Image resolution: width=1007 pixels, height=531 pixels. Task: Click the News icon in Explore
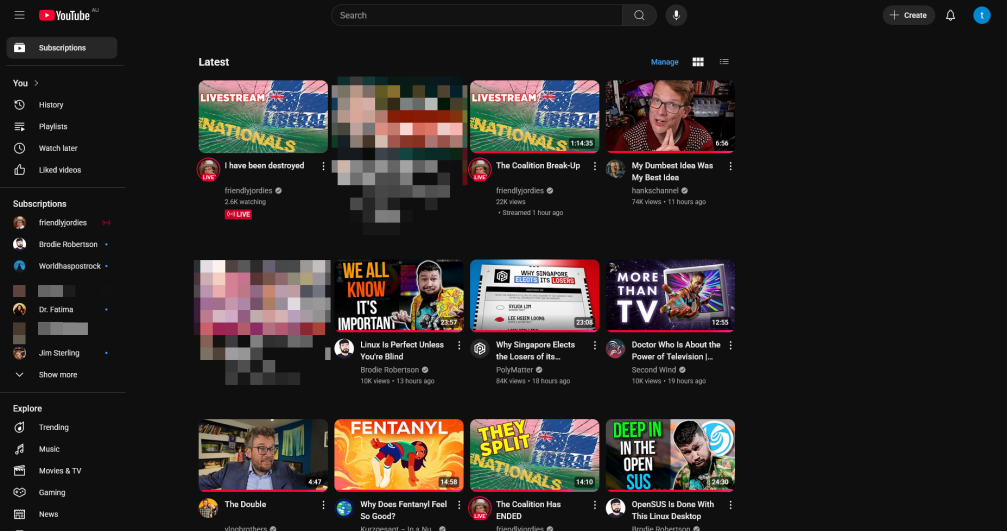20,514
